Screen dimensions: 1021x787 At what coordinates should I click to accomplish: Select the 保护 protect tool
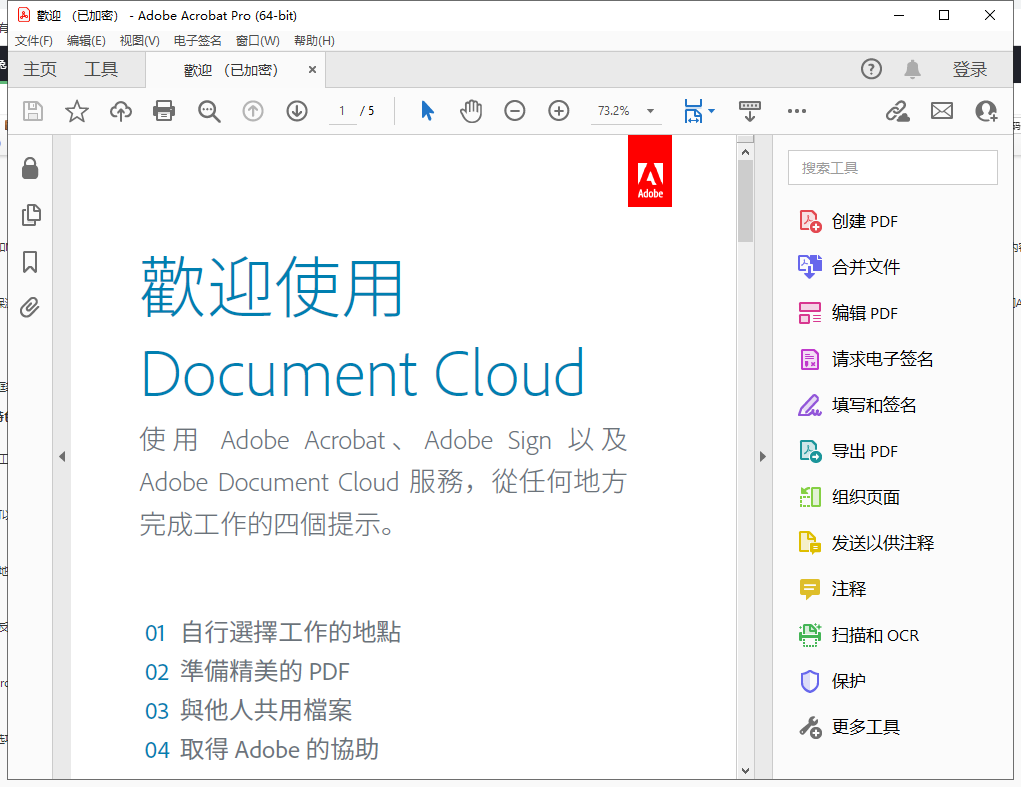[x=832, y=681]
